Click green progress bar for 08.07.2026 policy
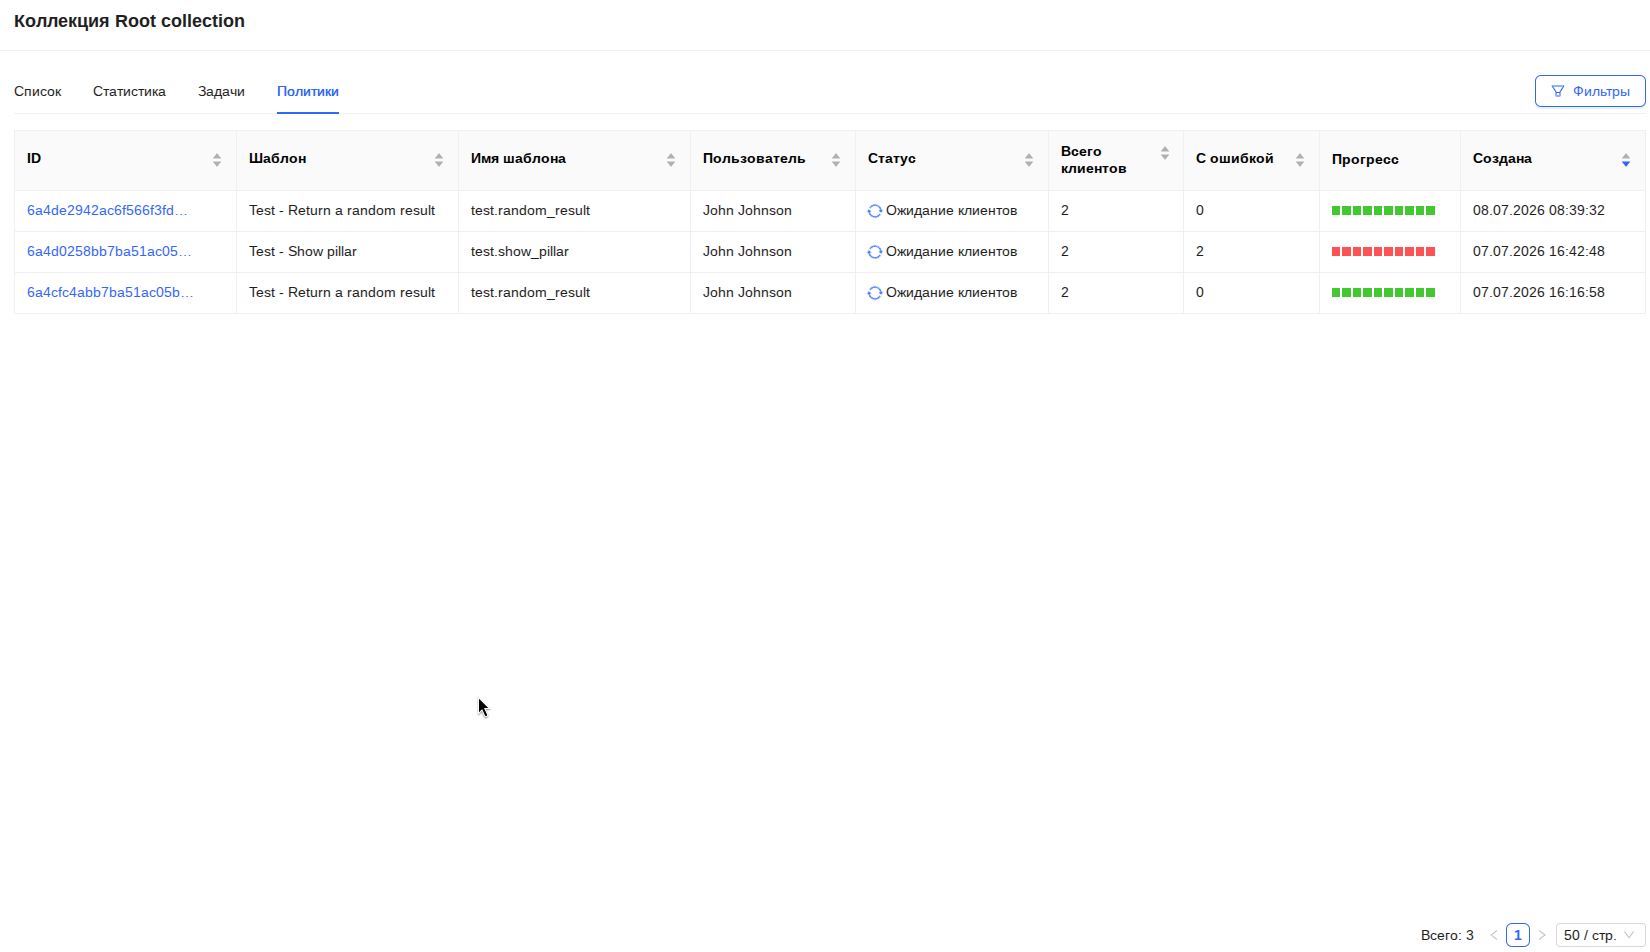 click(1383, 211)
